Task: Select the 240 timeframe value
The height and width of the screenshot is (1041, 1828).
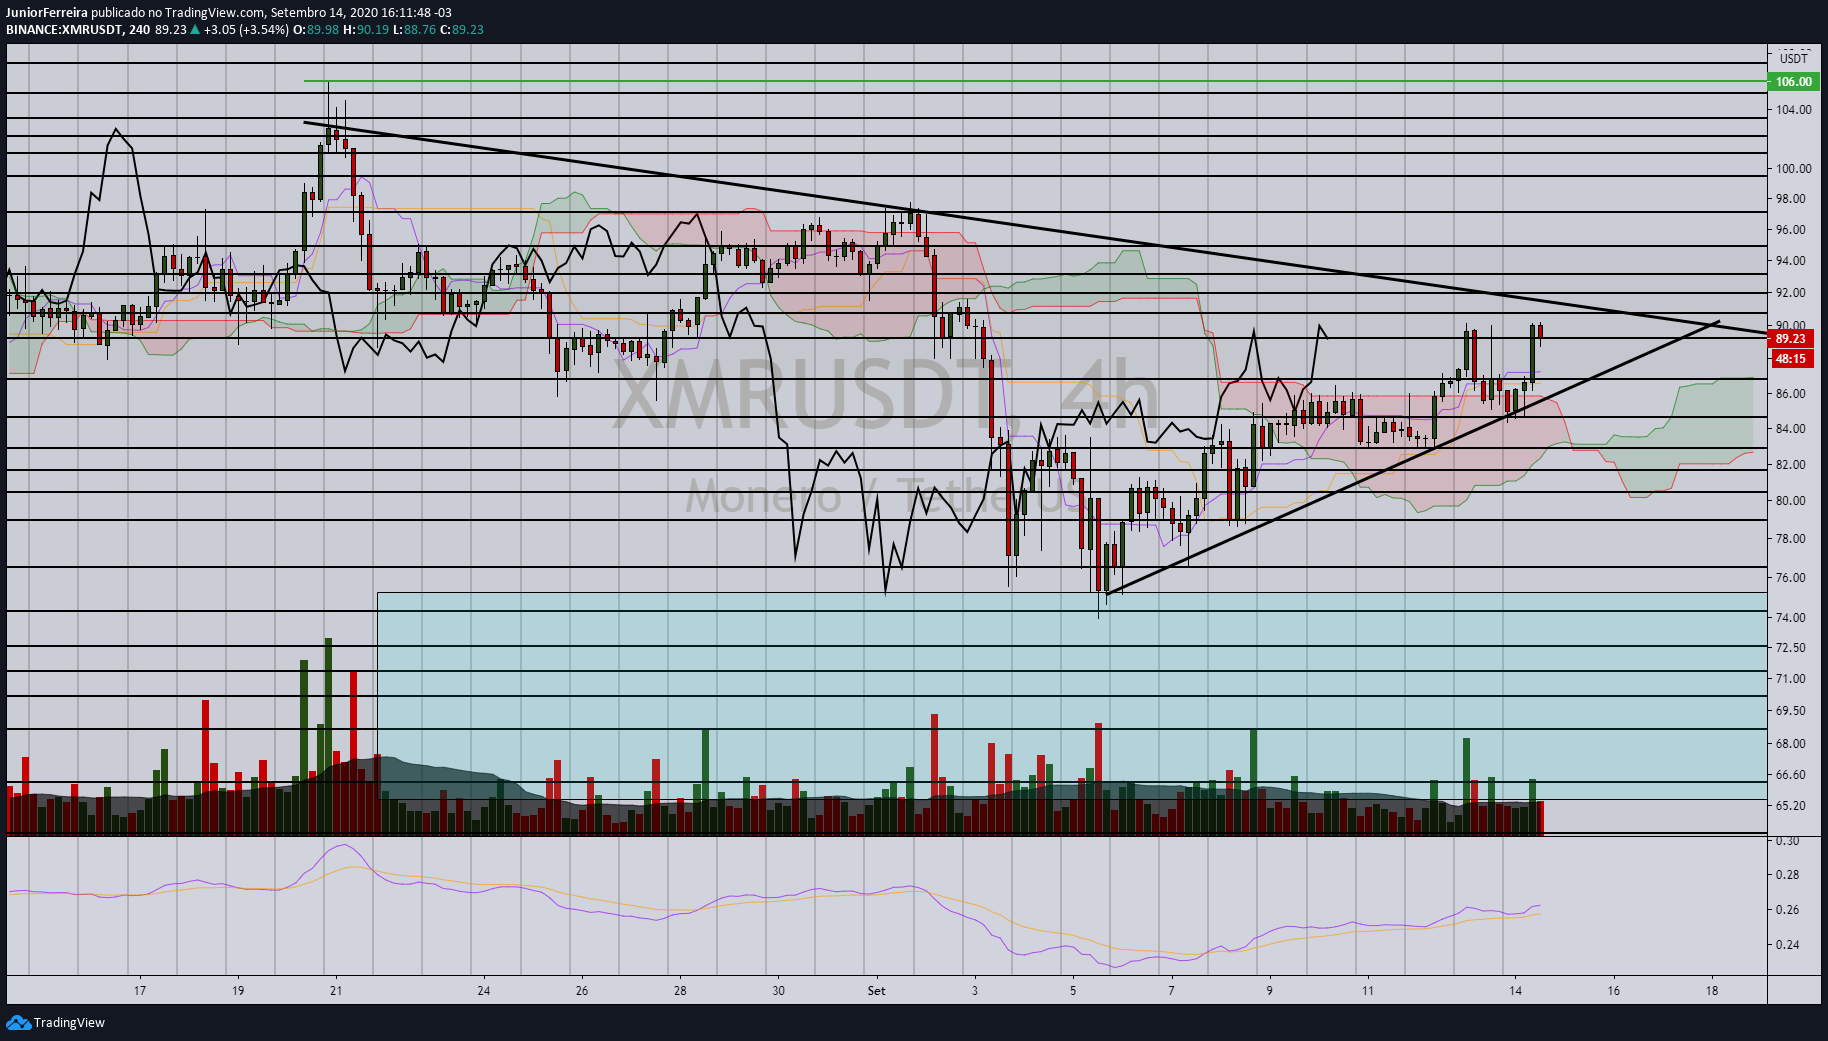Action: [140, 29]
